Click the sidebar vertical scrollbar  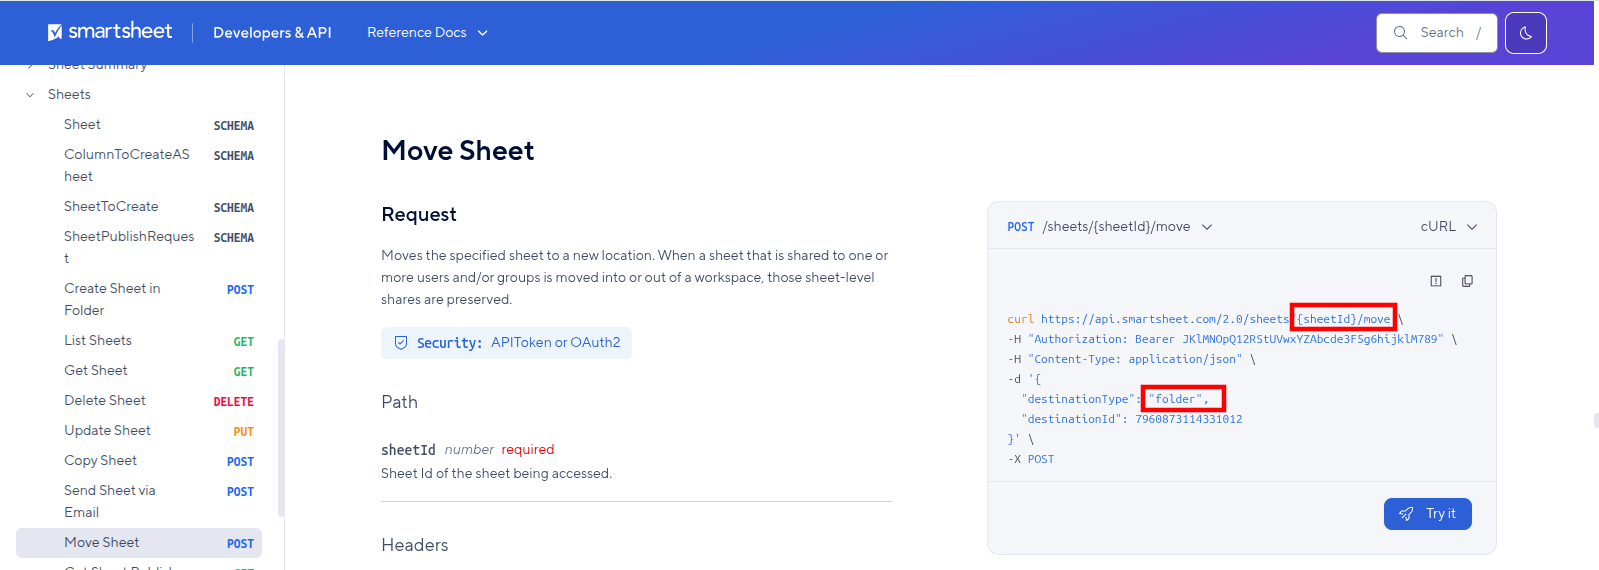[x=280, y=428]
